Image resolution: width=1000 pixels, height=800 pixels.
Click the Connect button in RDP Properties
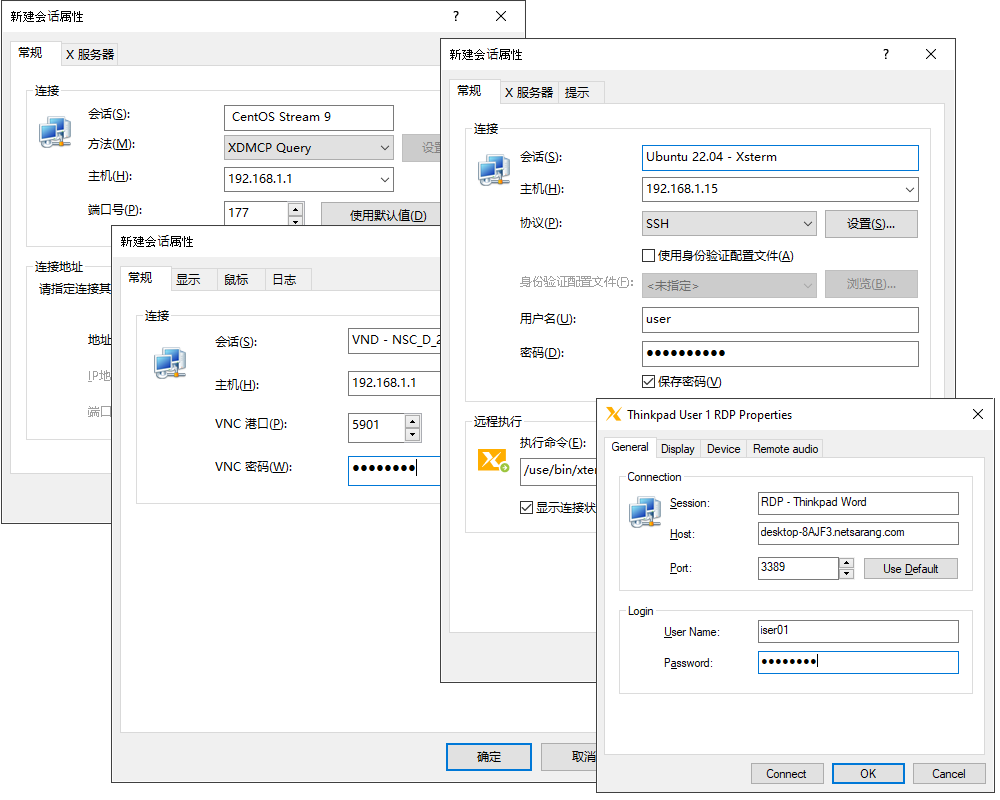[786, 774]
